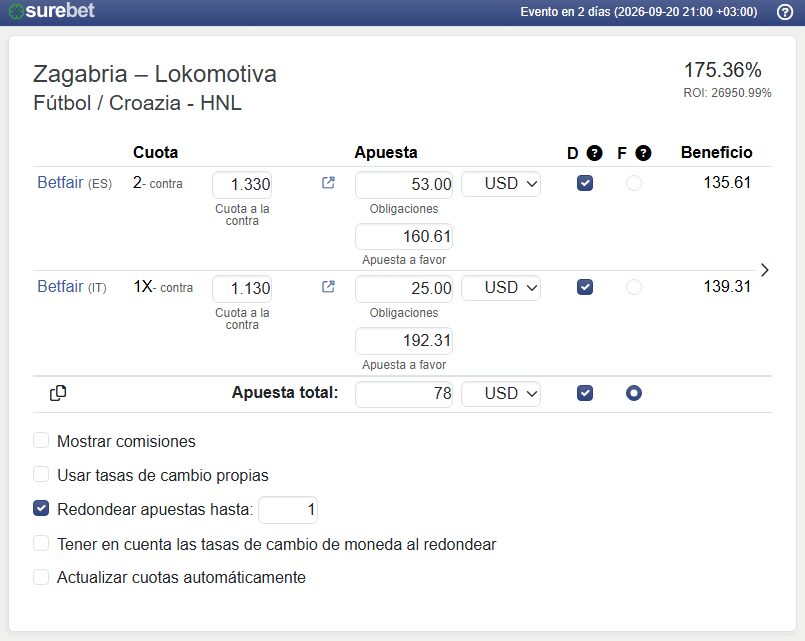The width and height of the screenshot is (805, 641).
Task: Uncheck D checkbox for Betfair (ES) row
Action: [585, 183]
